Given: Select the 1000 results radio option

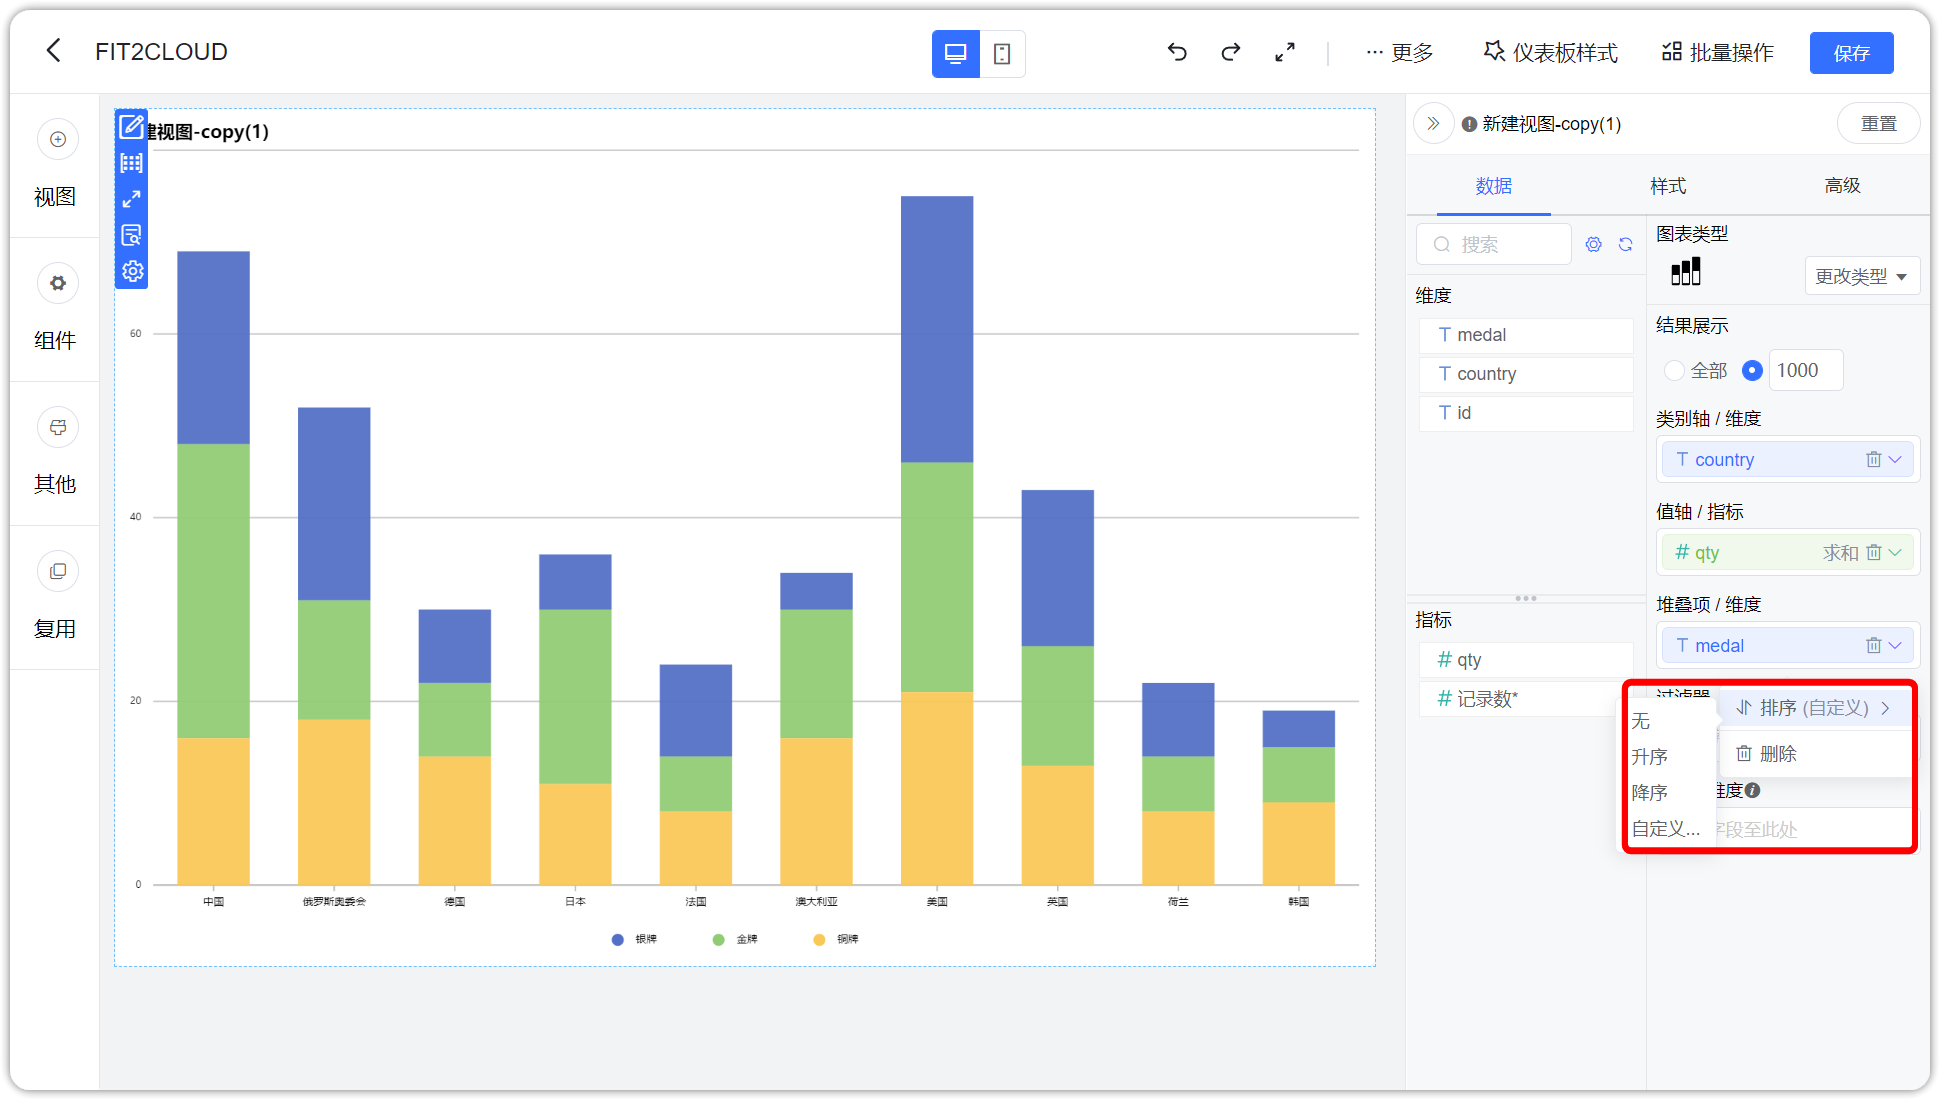Looking at the screenshot, I should [1751, 370].
